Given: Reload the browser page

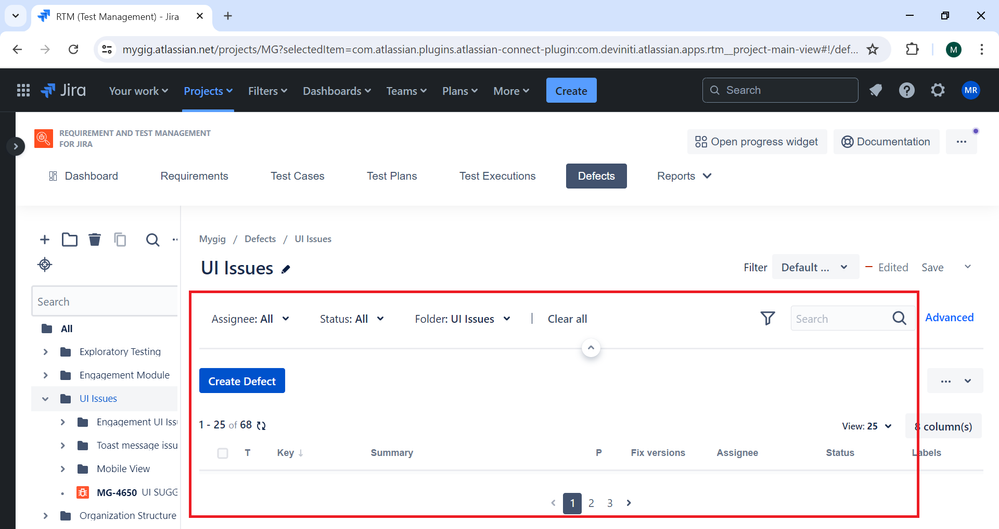Looking at the screenshot, I should click(x=73, y=49).
